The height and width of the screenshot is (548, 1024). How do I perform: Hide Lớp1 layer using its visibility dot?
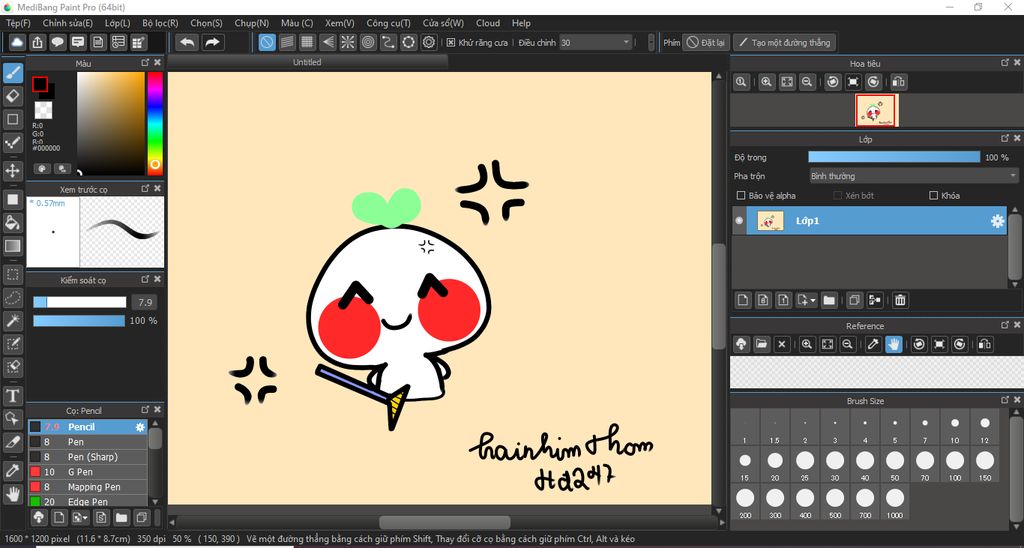click(x=740, y=221)
